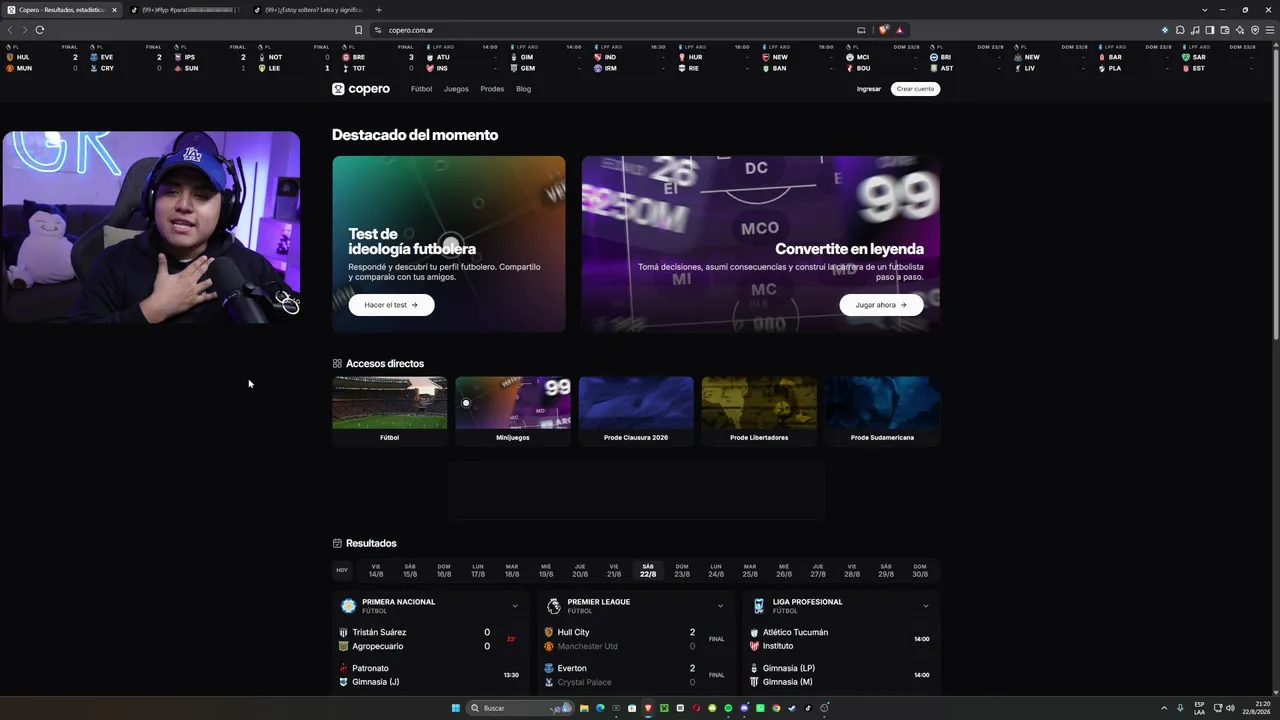Select the HOY date button

pyautogui.click(x=342, y=570)
